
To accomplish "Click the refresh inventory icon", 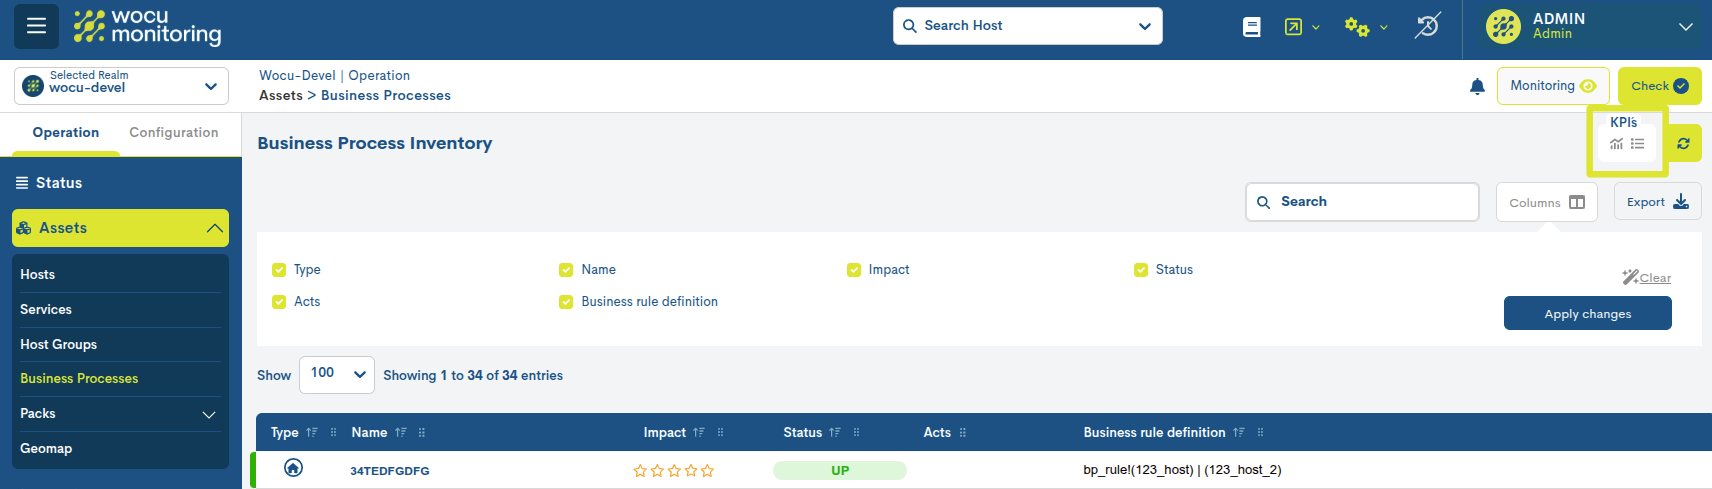I will click(1683, 144).
